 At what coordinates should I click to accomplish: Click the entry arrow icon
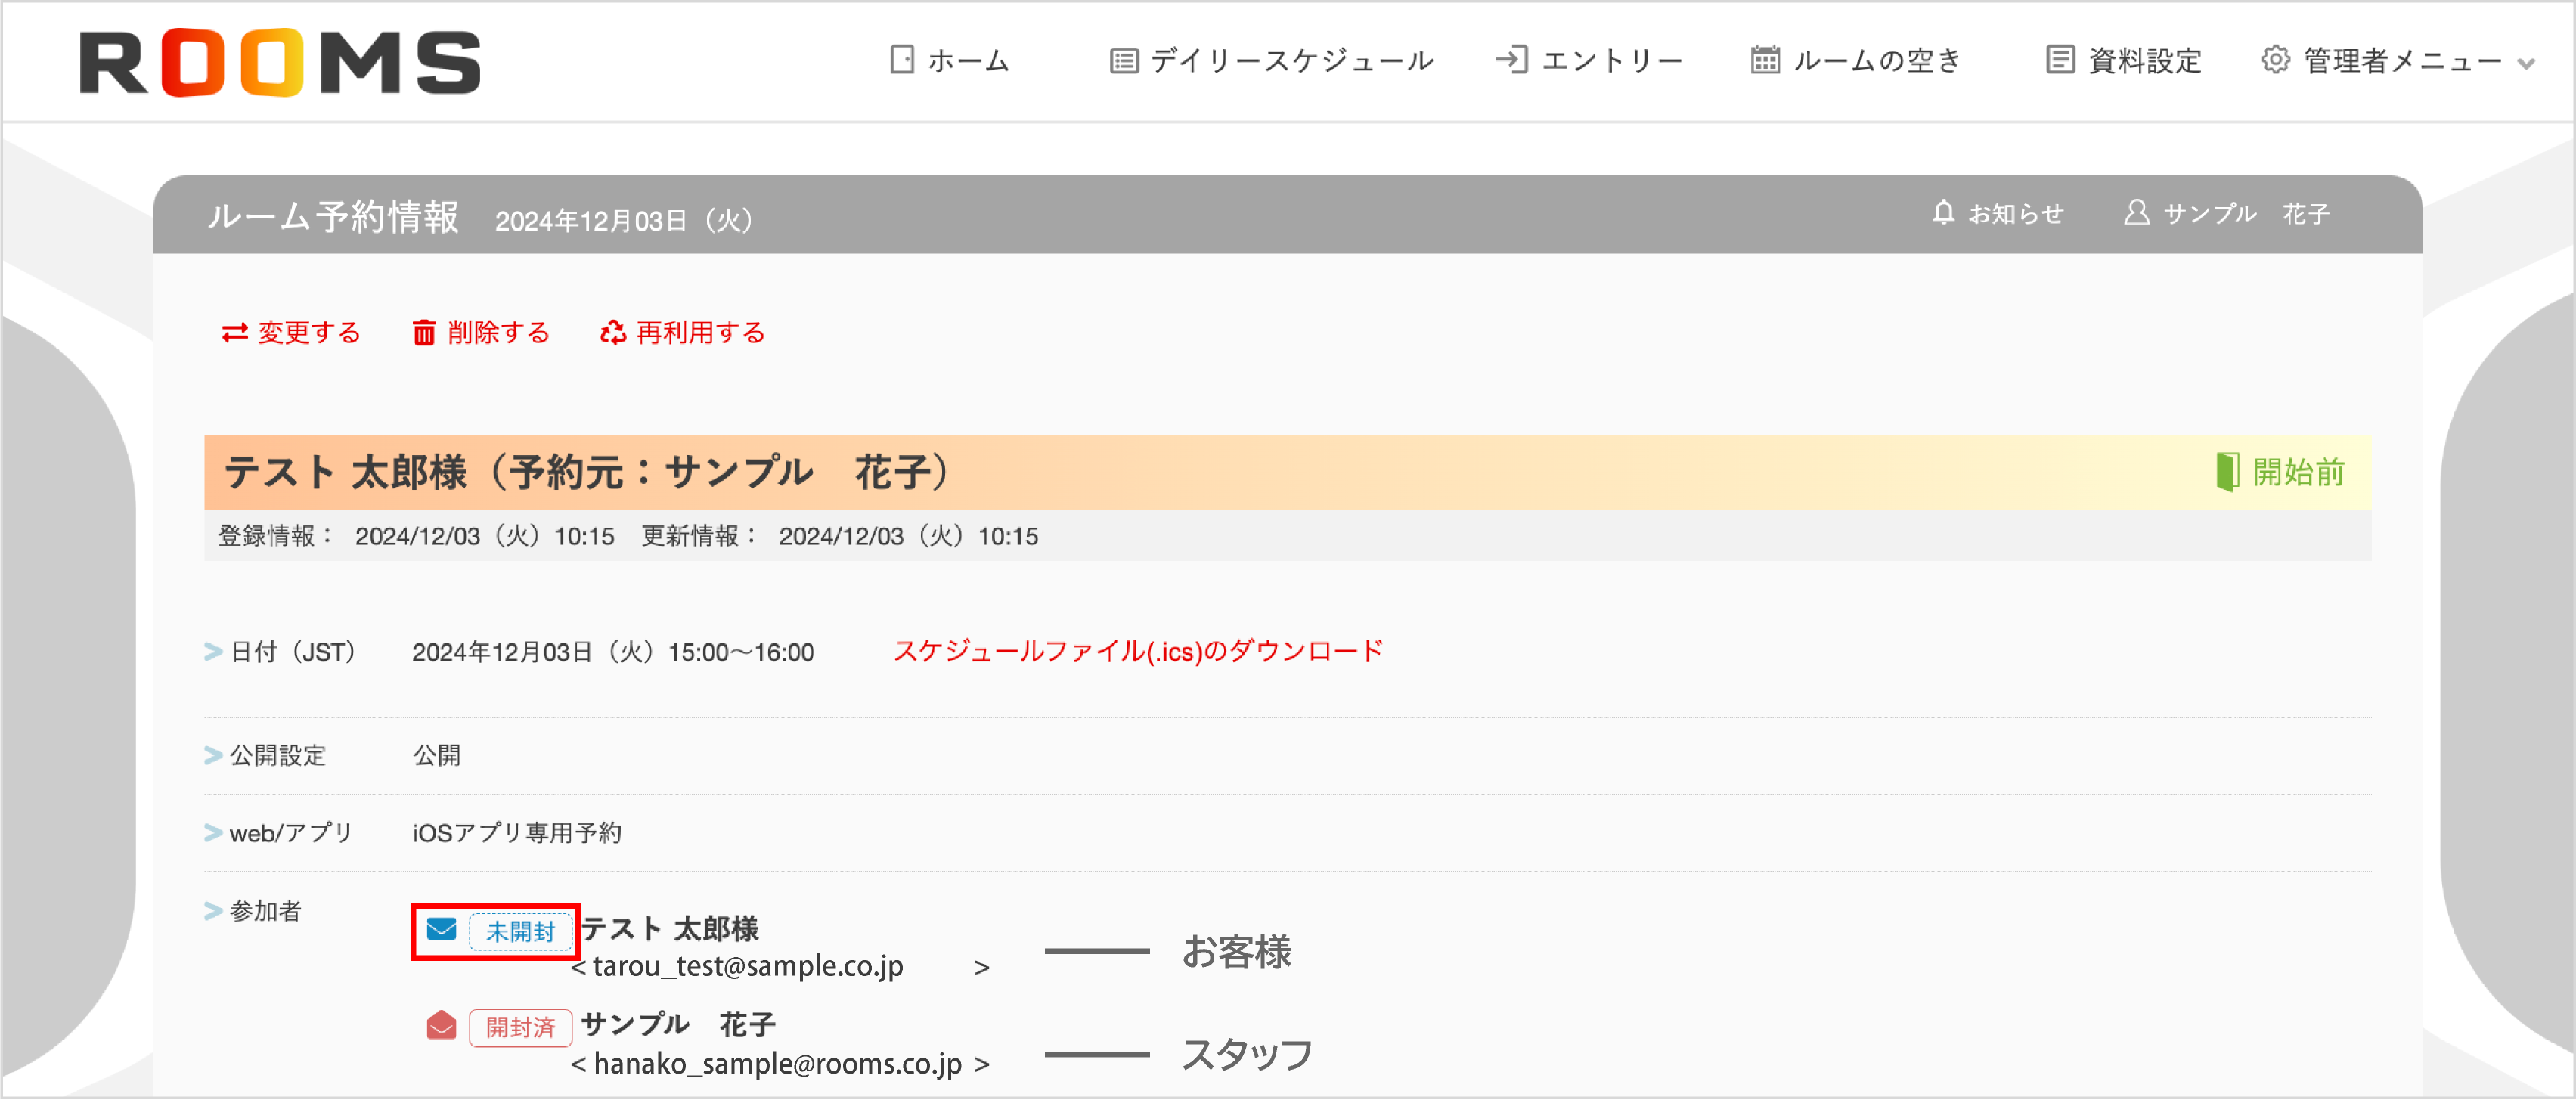1512,60
